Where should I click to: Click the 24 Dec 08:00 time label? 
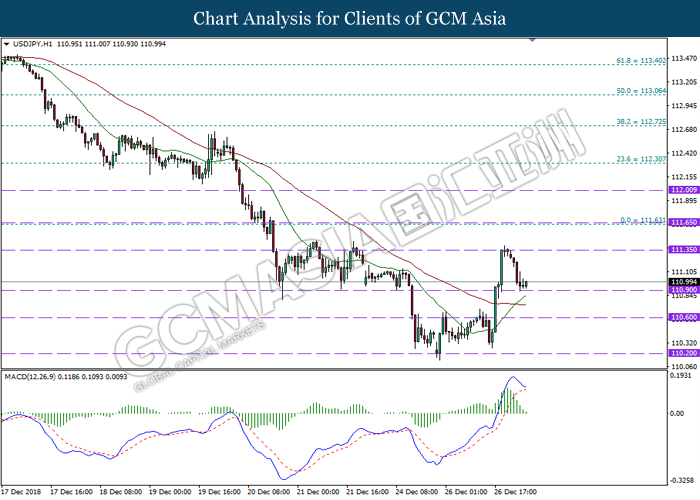pyautogui.click(x=417, y=492)
